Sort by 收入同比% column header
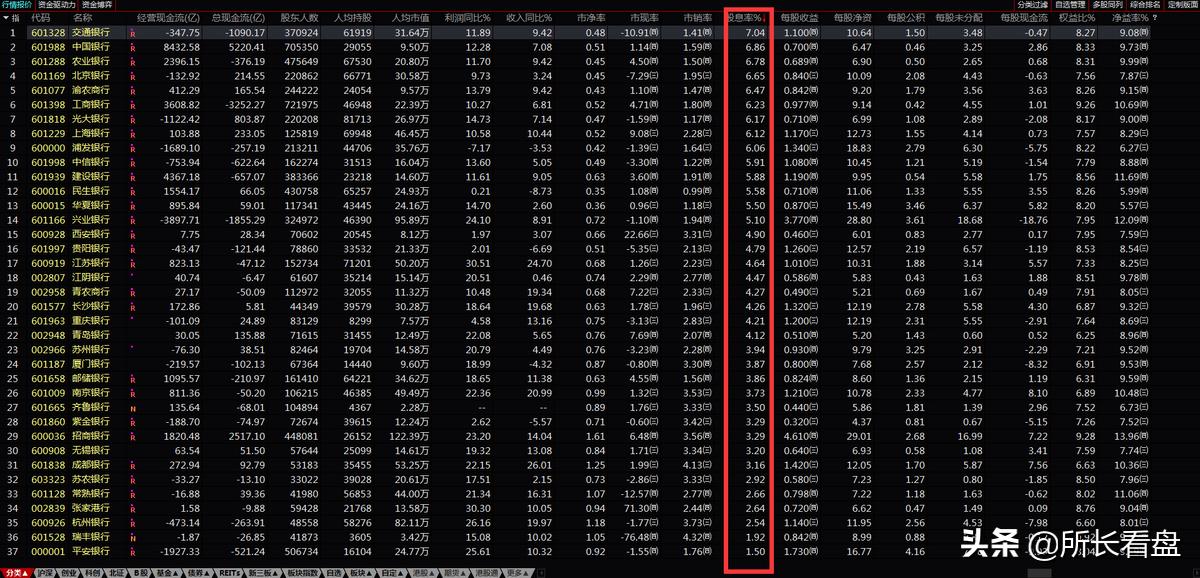Viewport: 1200px width, 578px height. tap(530, 18)
